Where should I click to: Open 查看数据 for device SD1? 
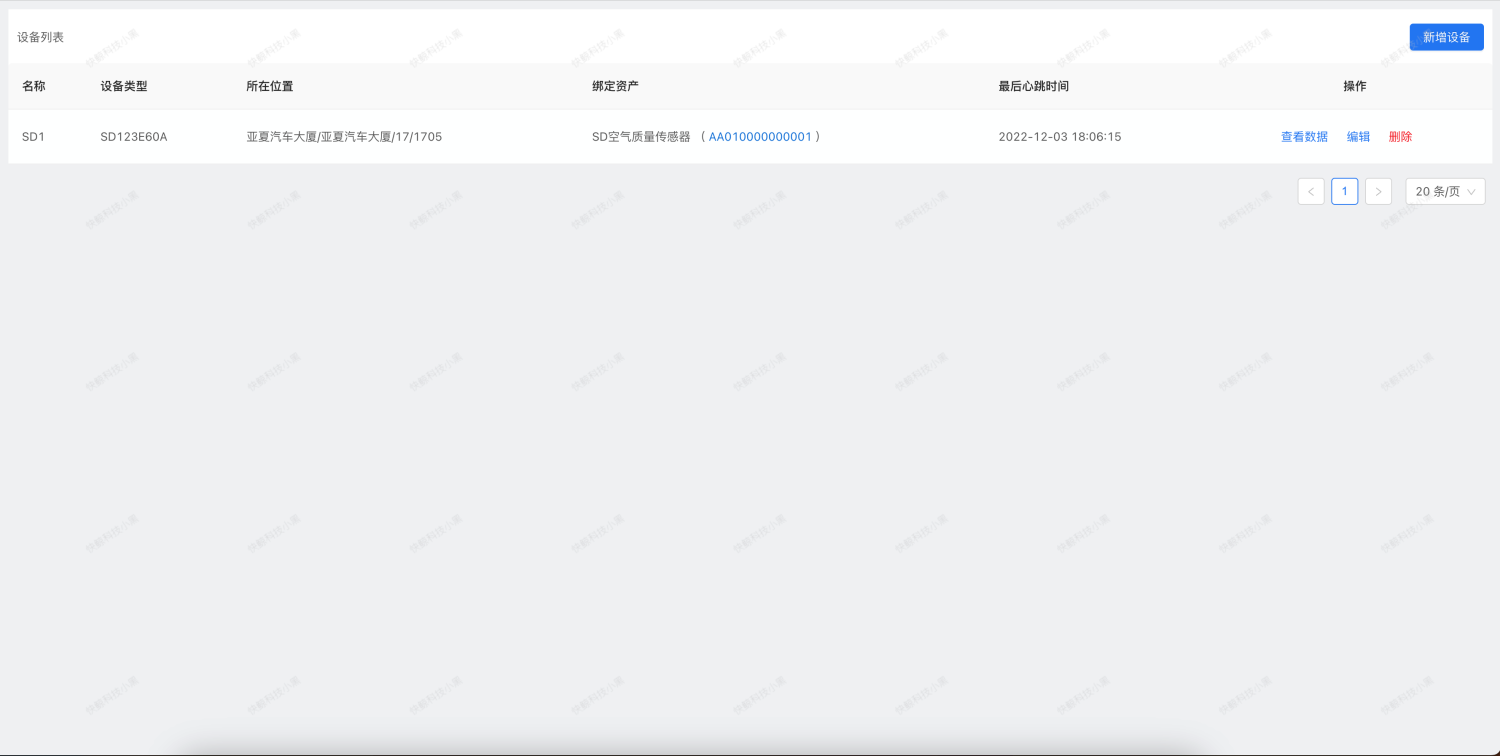(x=1304, y=137)
